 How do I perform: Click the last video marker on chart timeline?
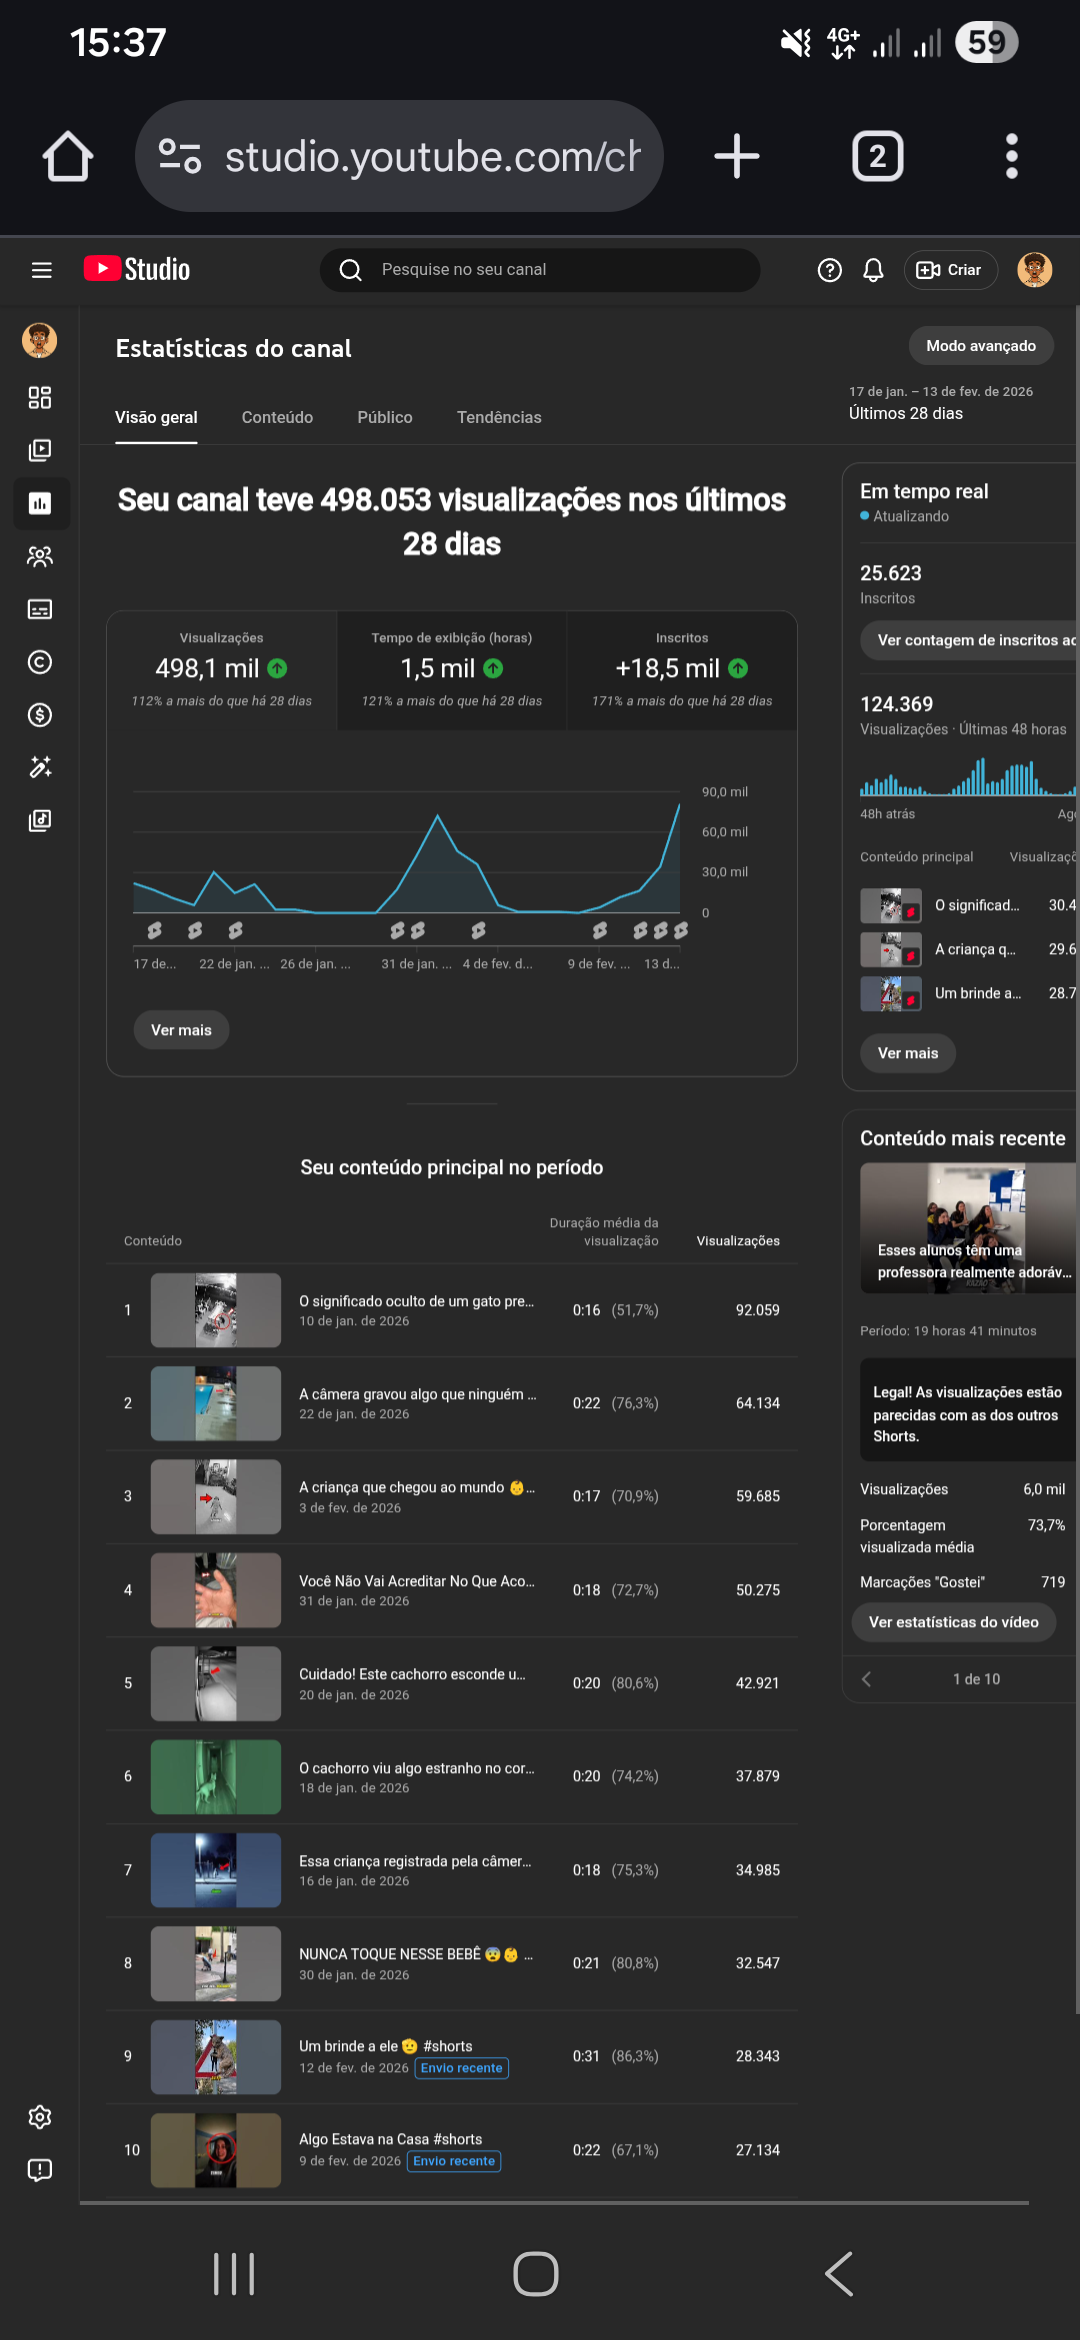[x=681, y=931]
